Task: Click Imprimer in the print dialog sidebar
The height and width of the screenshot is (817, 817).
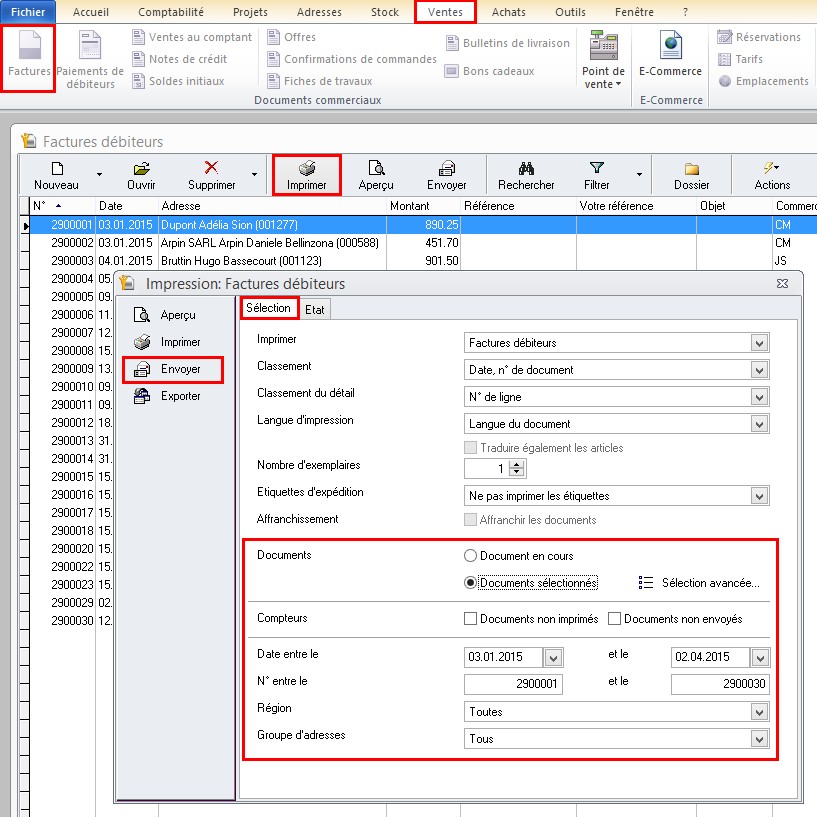Action: [x=167, y=342]
